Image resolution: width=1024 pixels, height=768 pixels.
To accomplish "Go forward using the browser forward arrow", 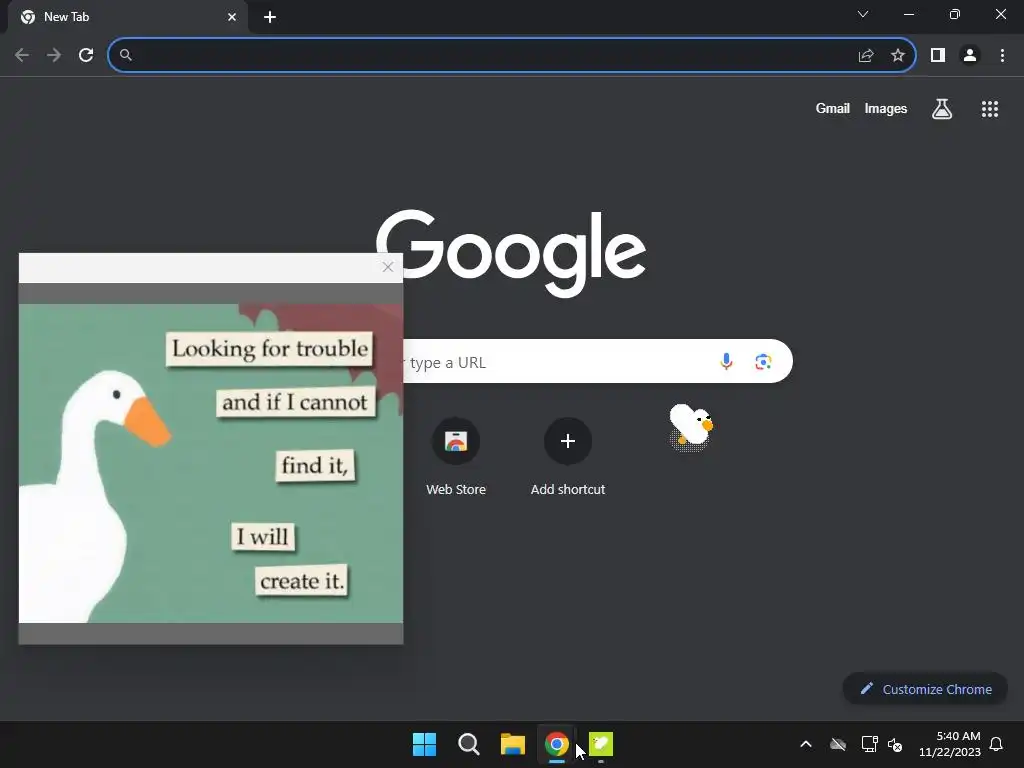I will tap(54, 56).
